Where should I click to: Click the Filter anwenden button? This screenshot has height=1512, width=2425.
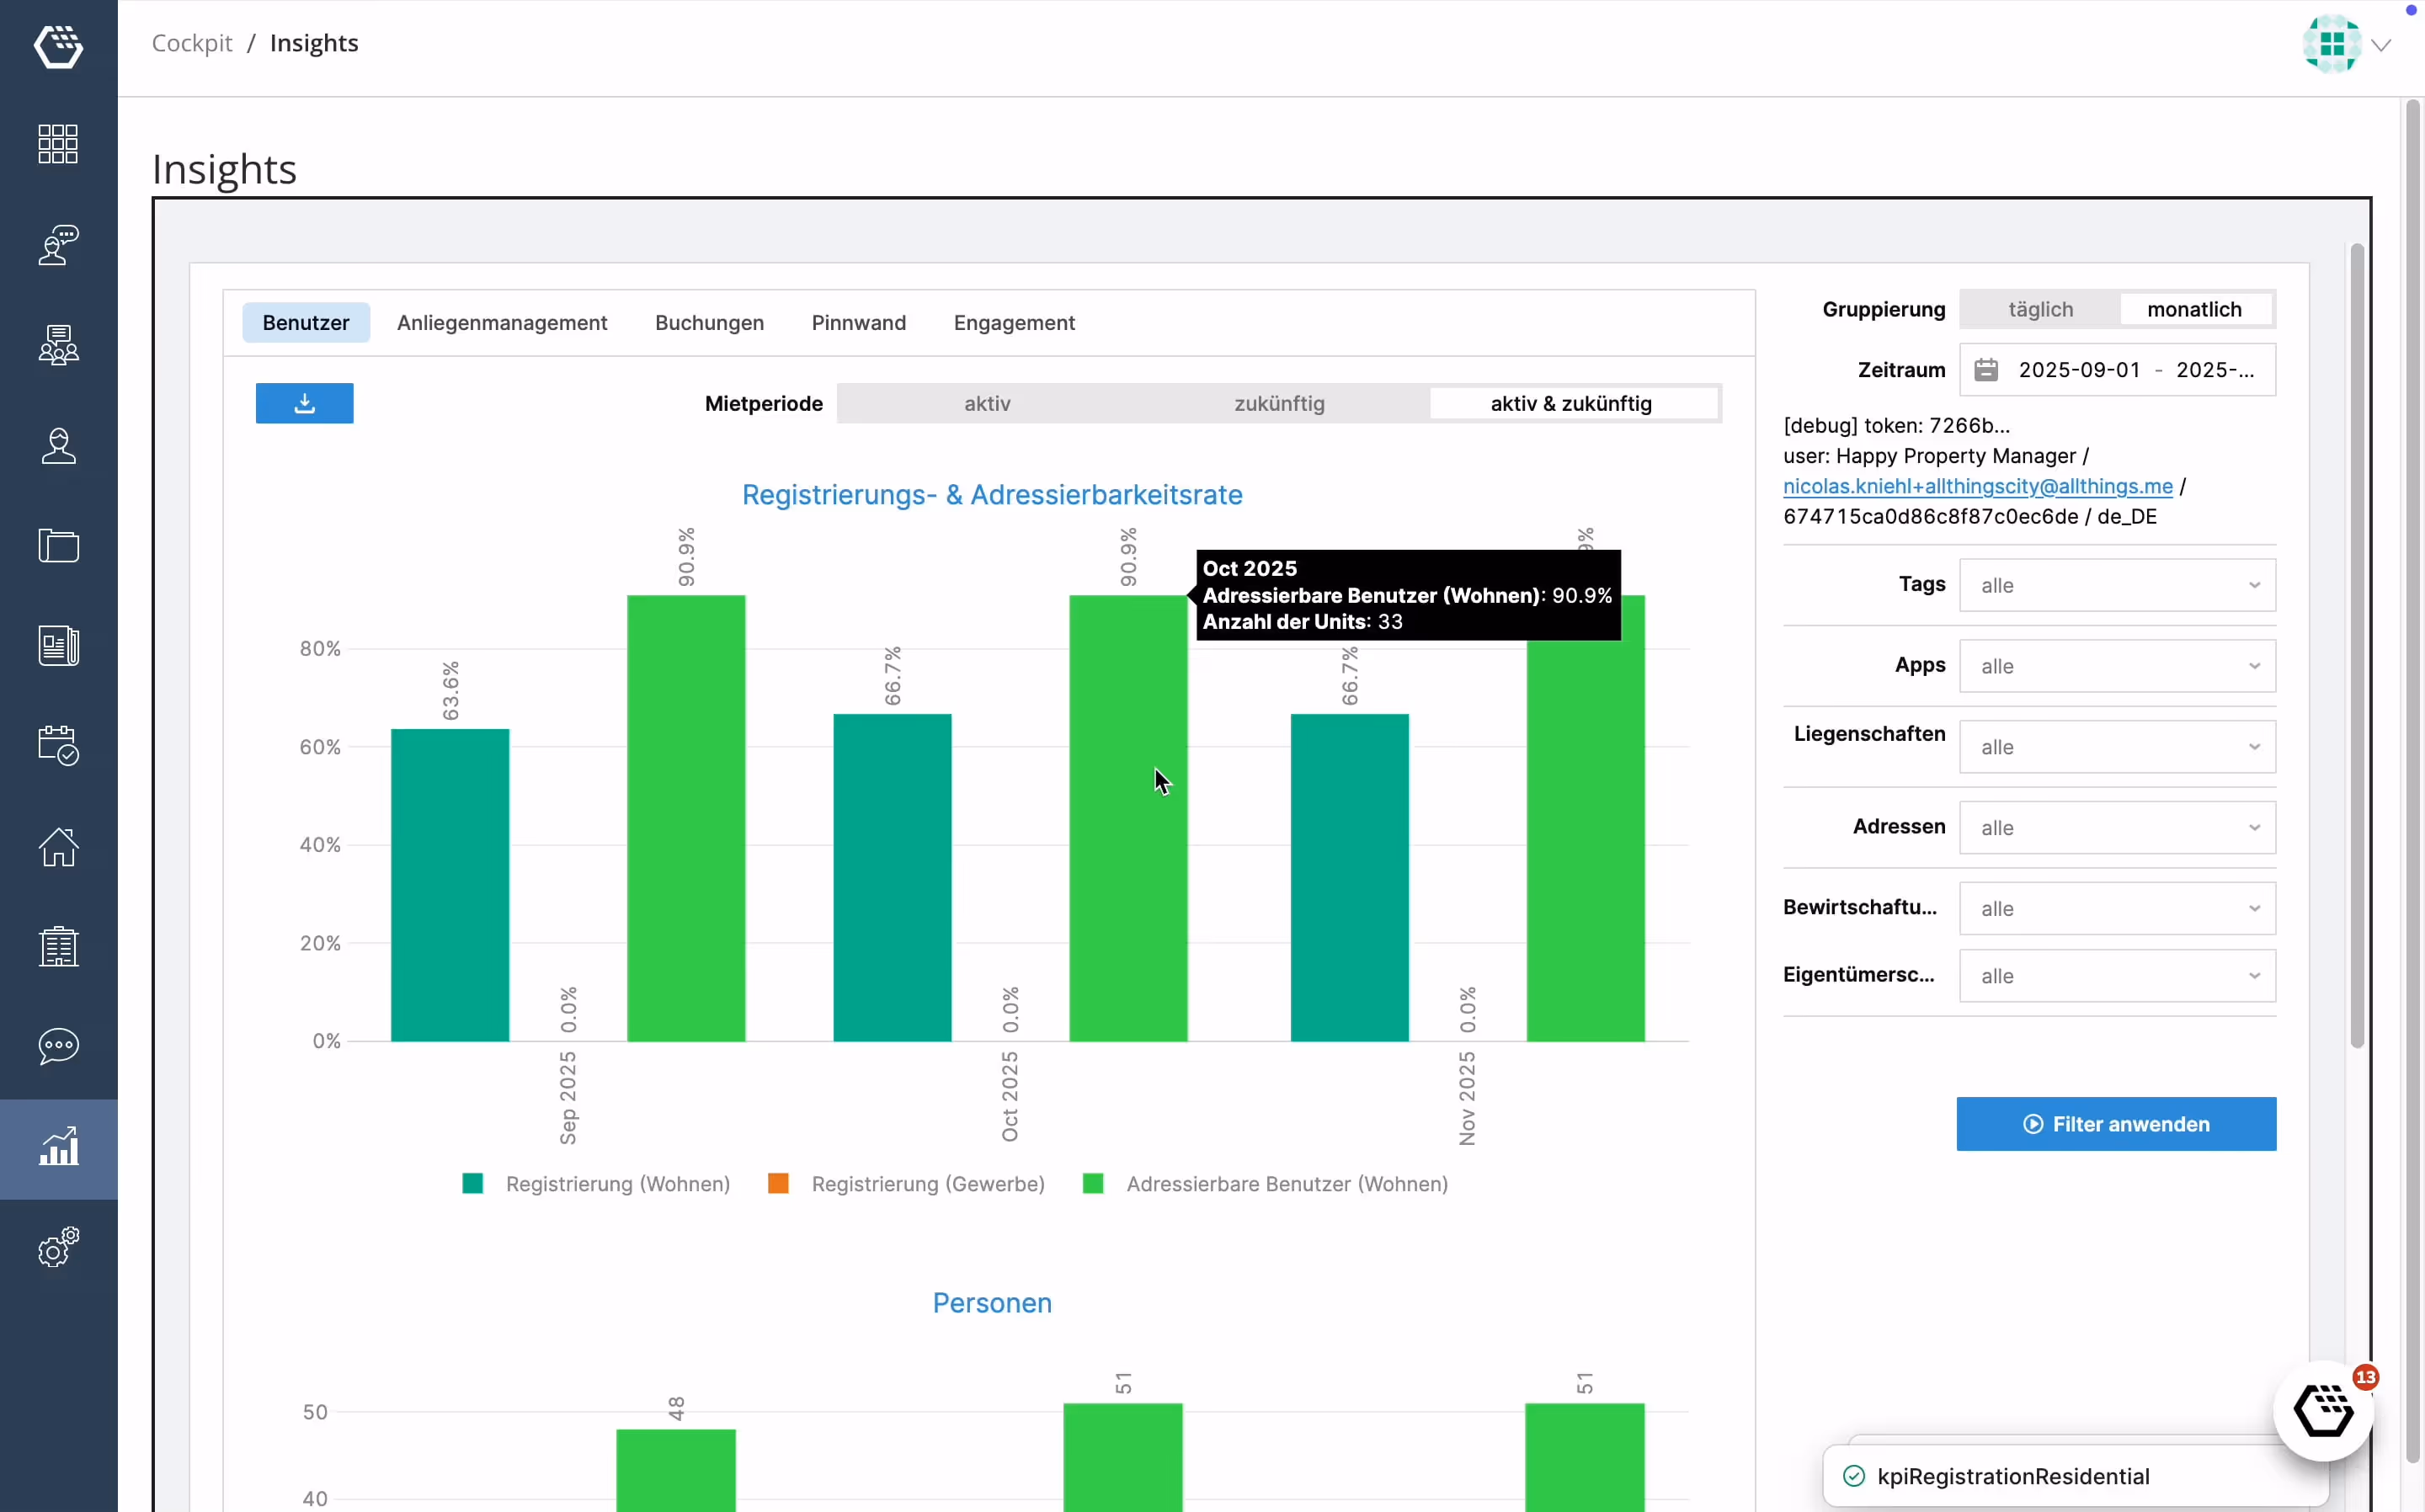point(2115,1124)
